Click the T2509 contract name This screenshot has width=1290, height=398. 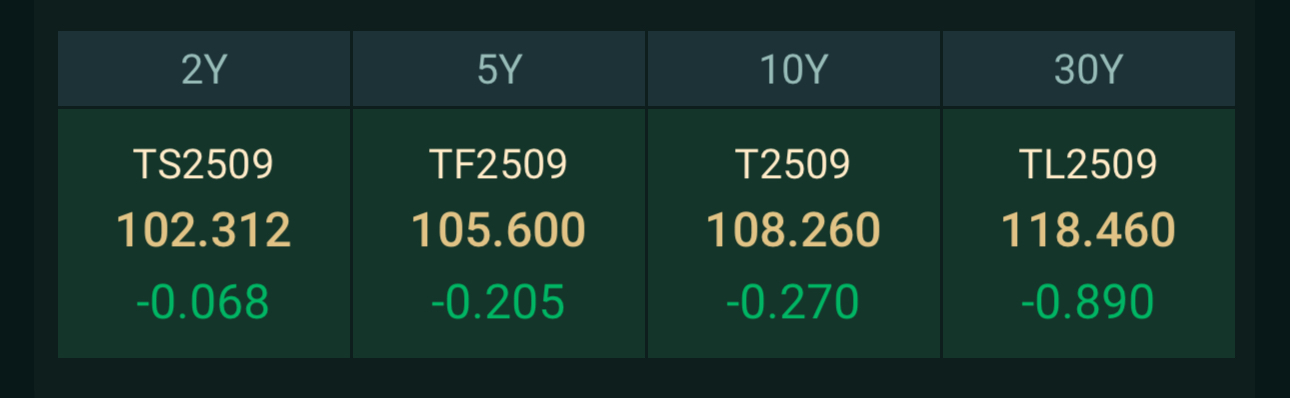coord(794,164)
